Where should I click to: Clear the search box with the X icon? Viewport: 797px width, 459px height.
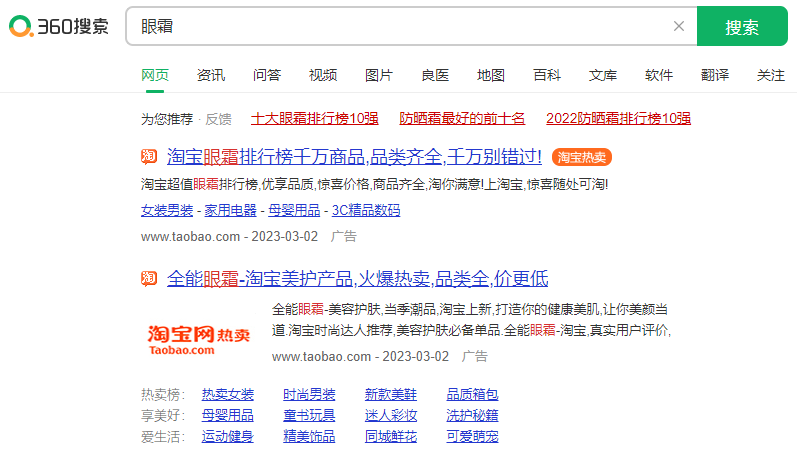click(679, 26)
